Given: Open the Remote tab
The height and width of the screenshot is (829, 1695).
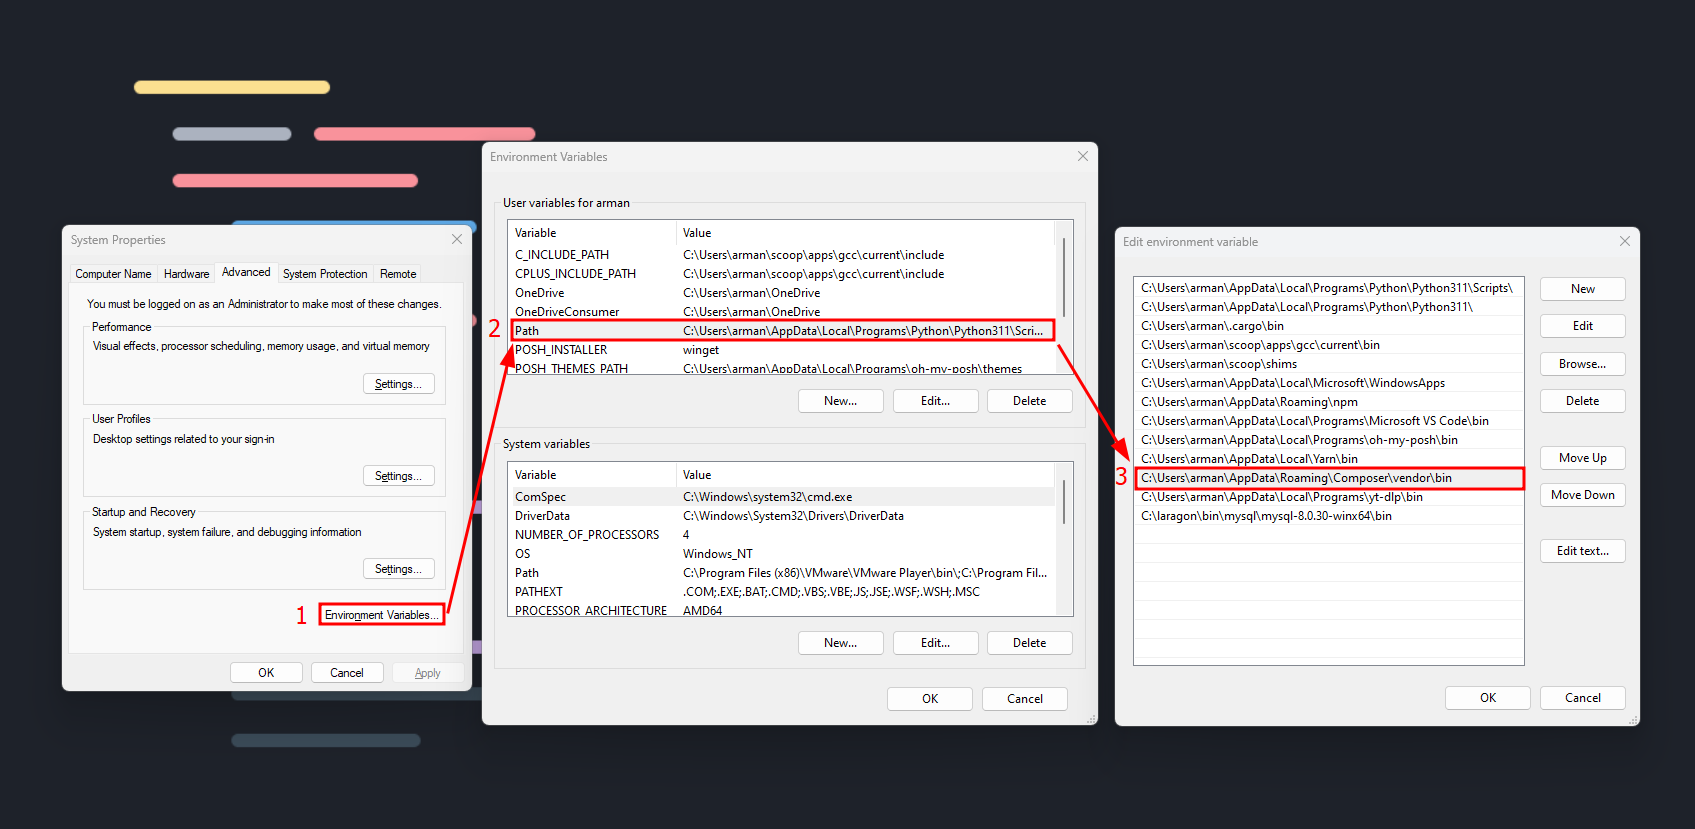Looking at the screenshot, I should tap(398, 274).
